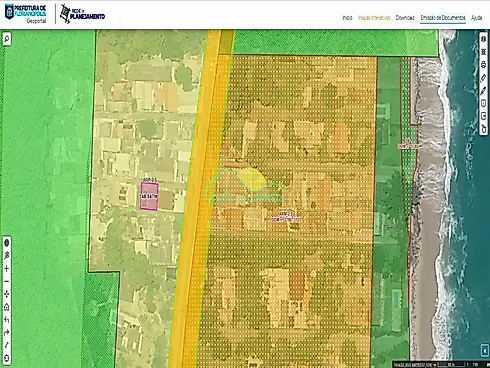Select the pan arrows tool

[x=7, y=294]
